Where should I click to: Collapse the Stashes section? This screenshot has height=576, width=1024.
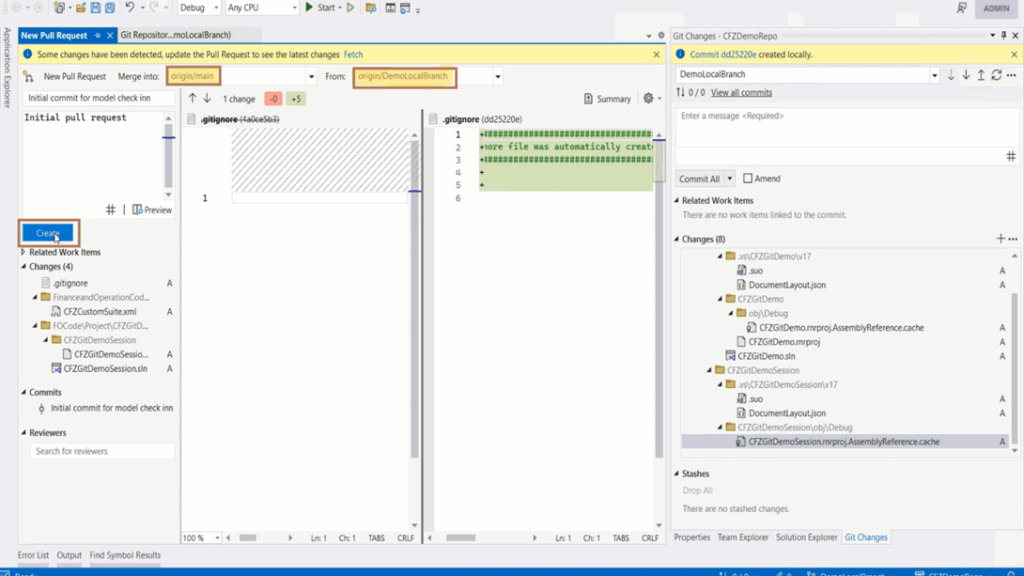click(x=677, y=473)
